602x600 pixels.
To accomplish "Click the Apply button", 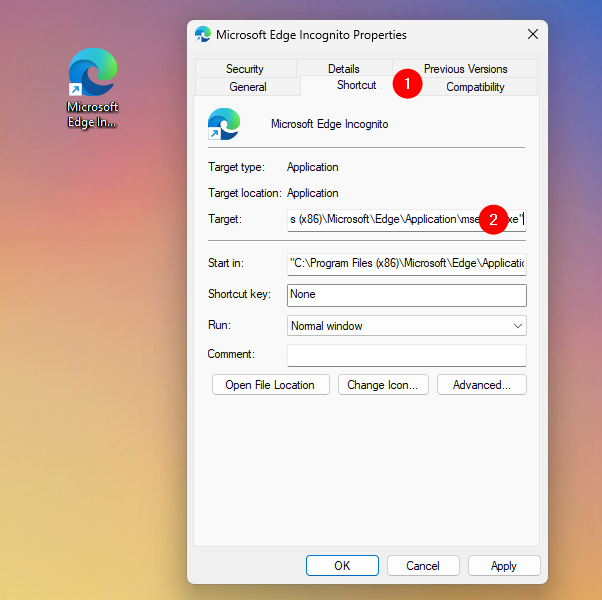I will (x=504, y=565).
